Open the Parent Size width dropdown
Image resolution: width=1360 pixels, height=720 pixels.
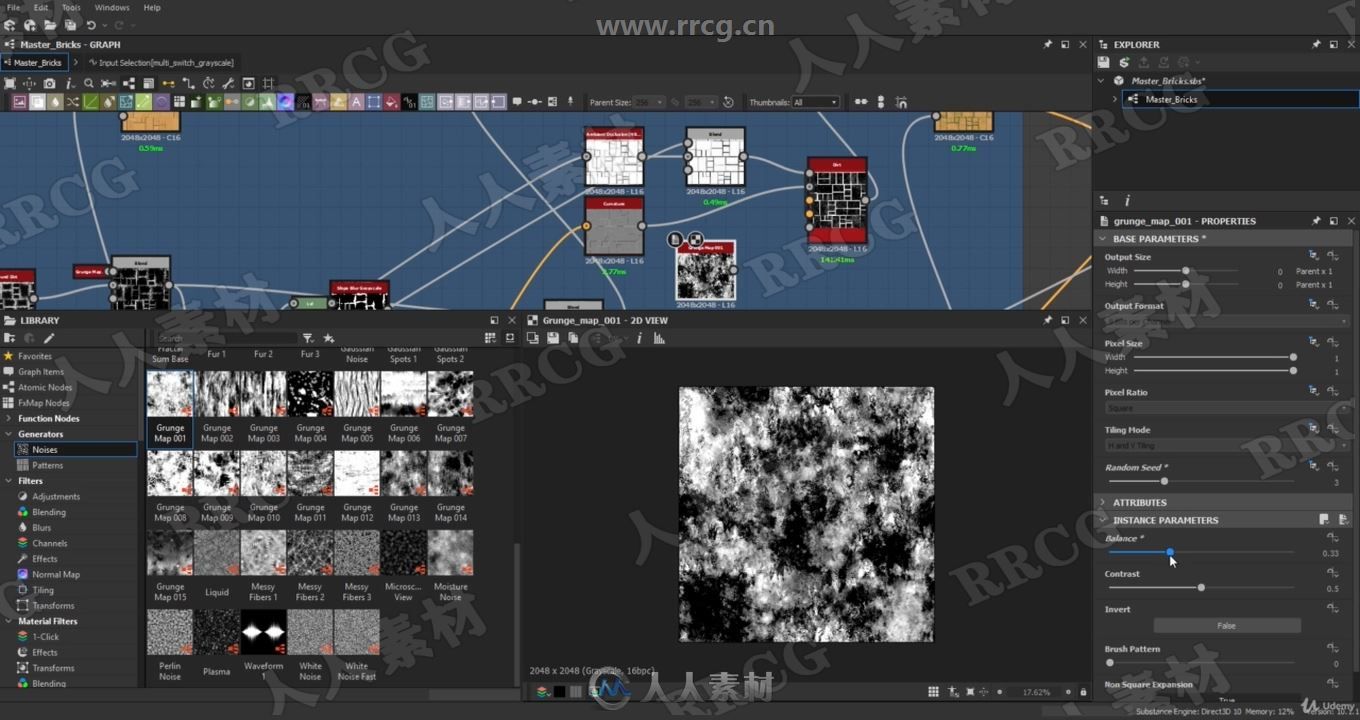click(x=649, y=102)
